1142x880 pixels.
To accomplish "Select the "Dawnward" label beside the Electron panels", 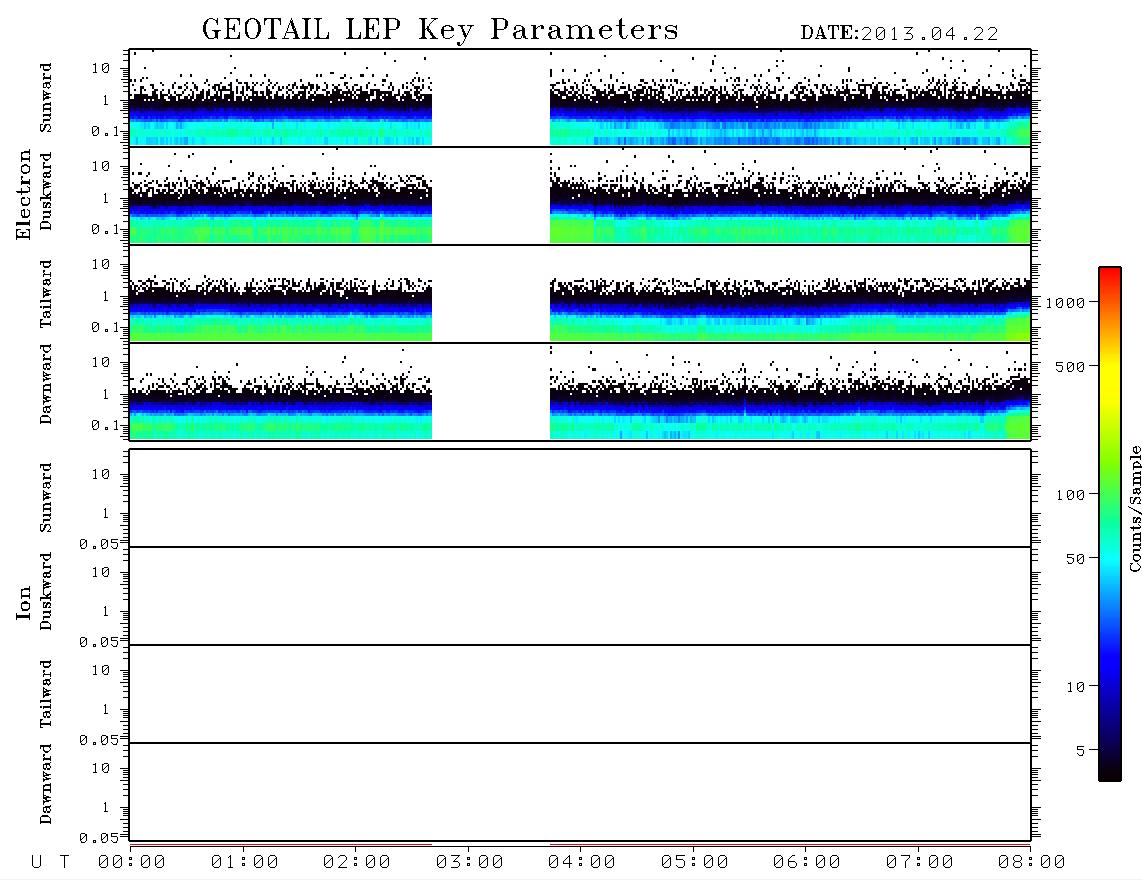I will point(46,384).
